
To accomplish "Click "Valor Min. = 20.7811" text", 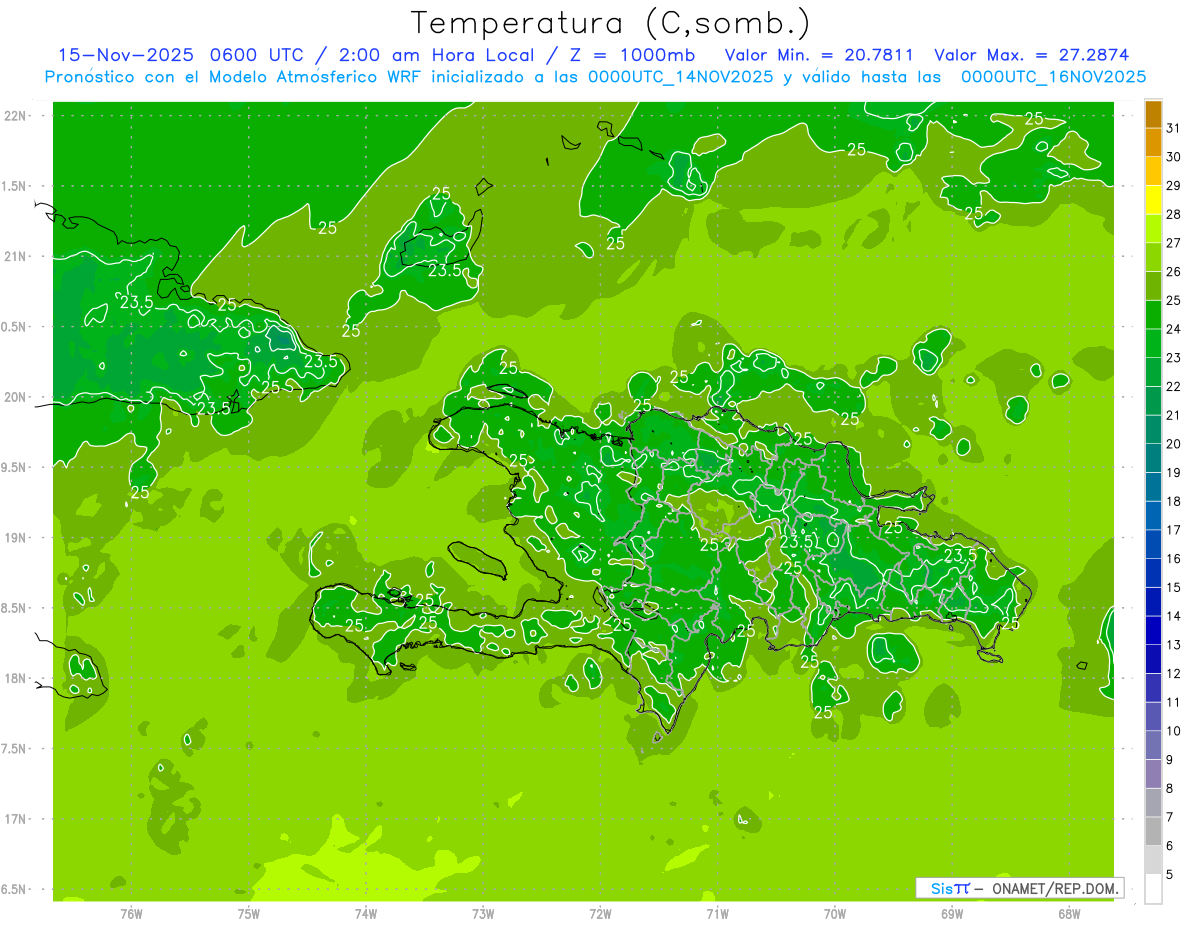I will (x=819, y=55).
